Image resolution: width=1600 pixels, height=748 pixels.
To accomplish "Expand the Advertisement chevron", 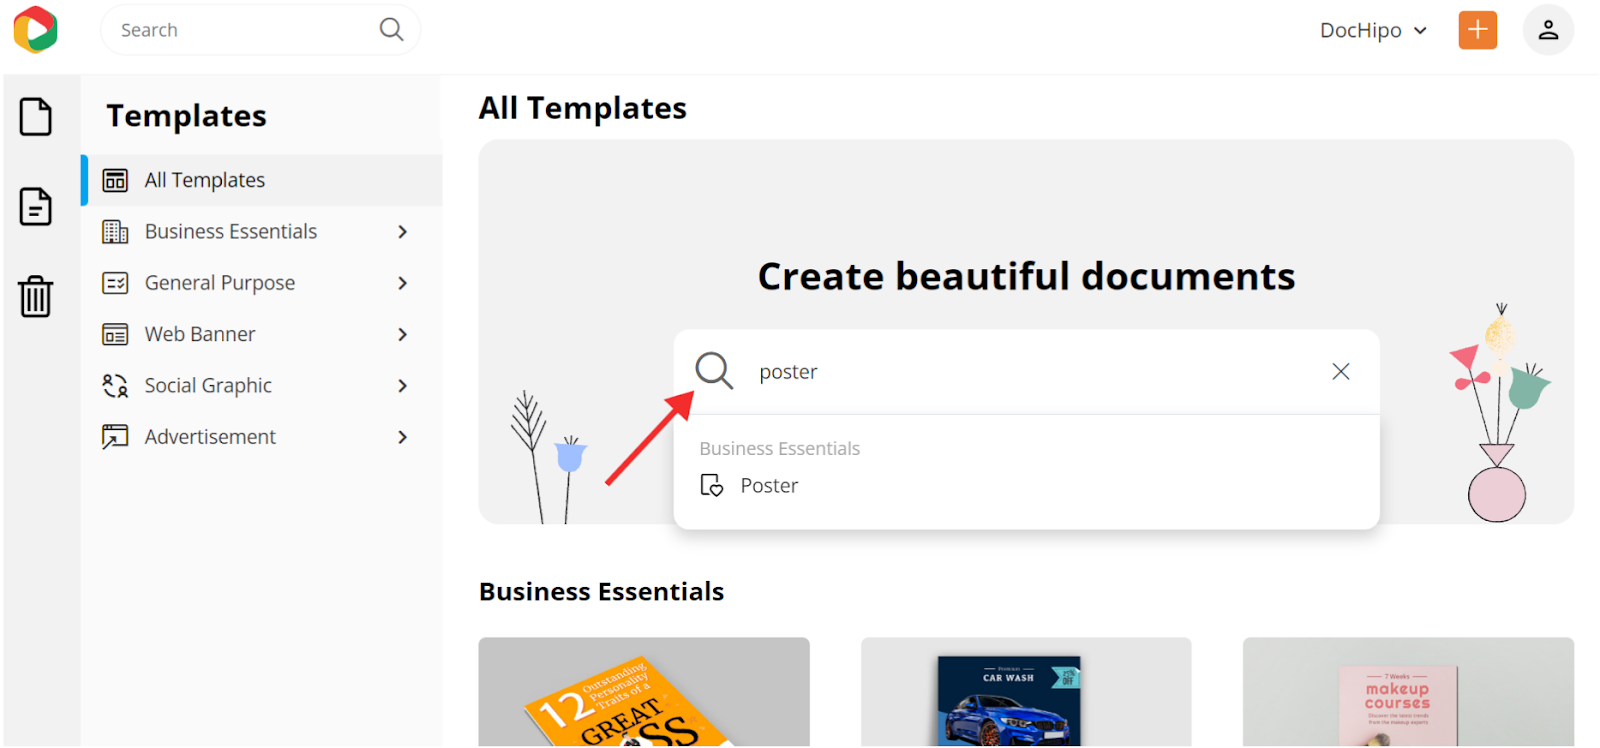I will point(402,437).
